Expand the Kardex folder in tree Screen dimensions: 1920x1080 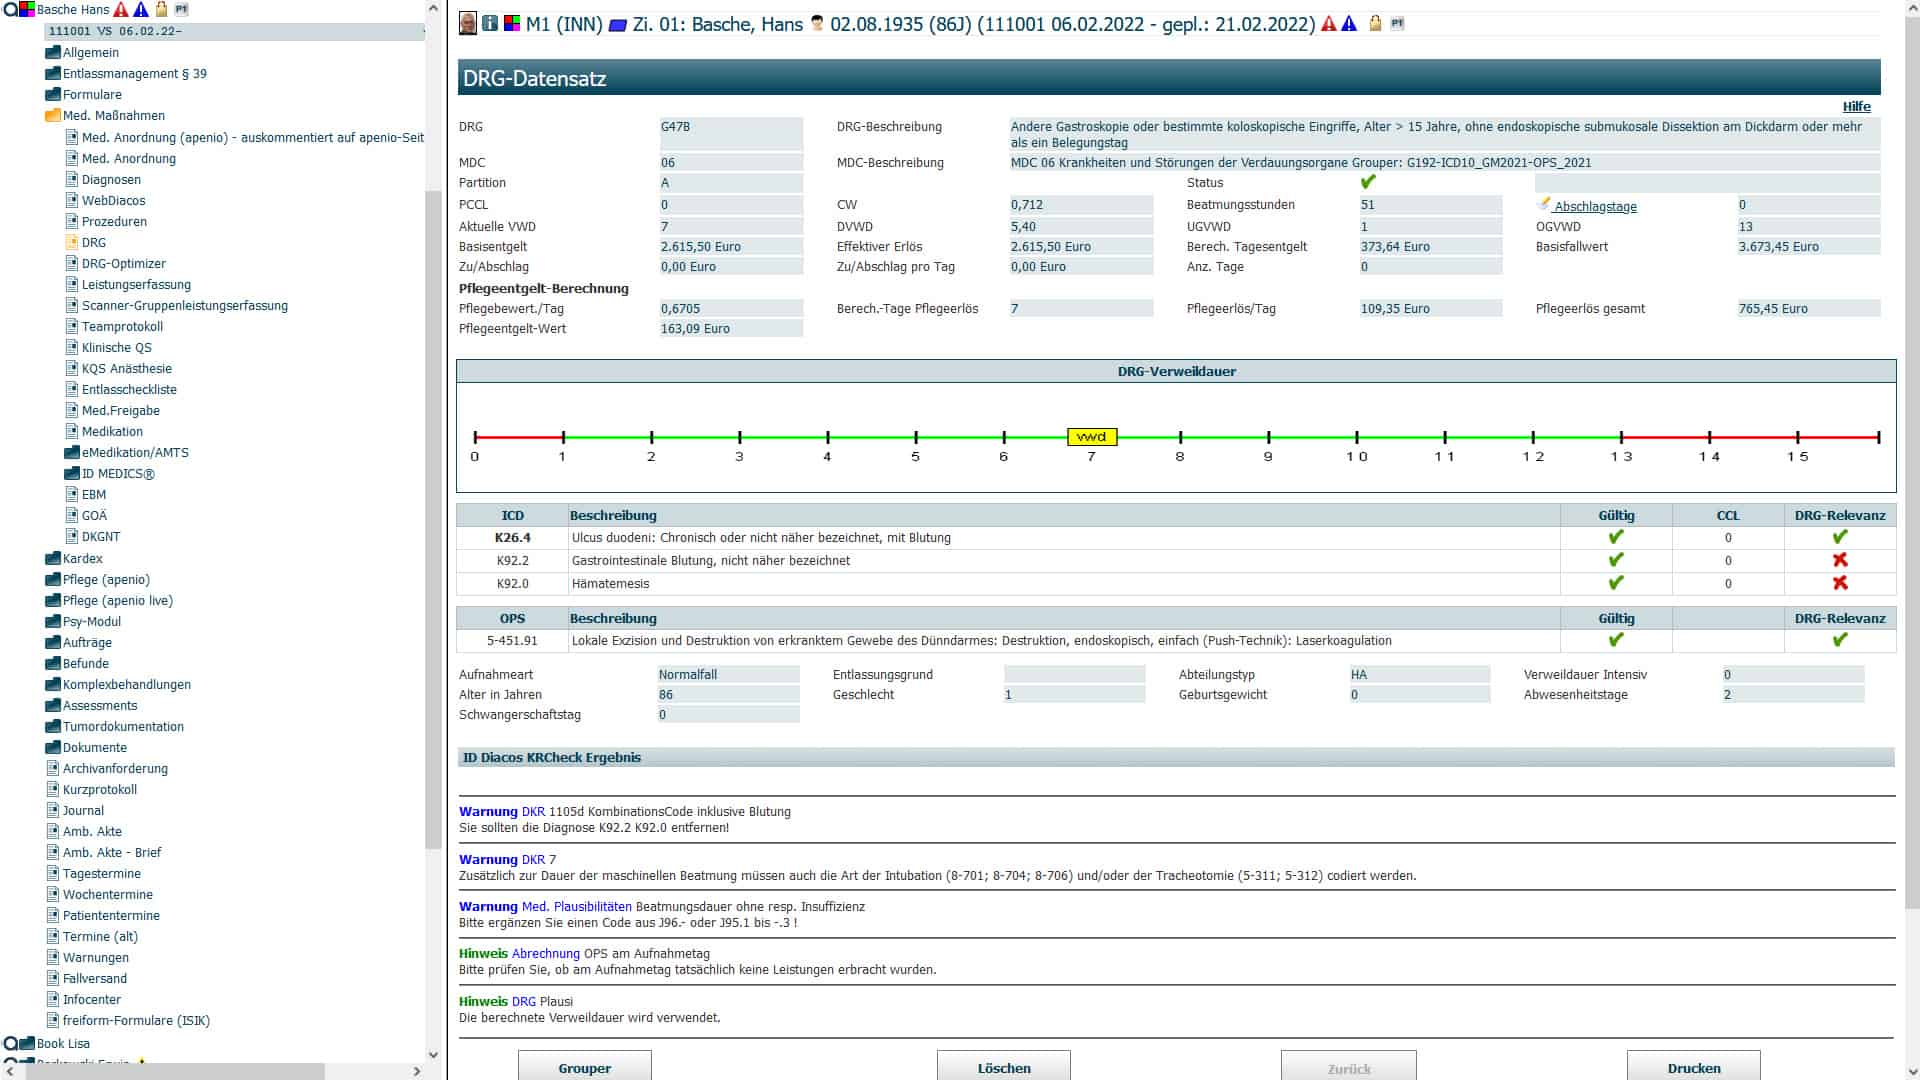point(53,558)
